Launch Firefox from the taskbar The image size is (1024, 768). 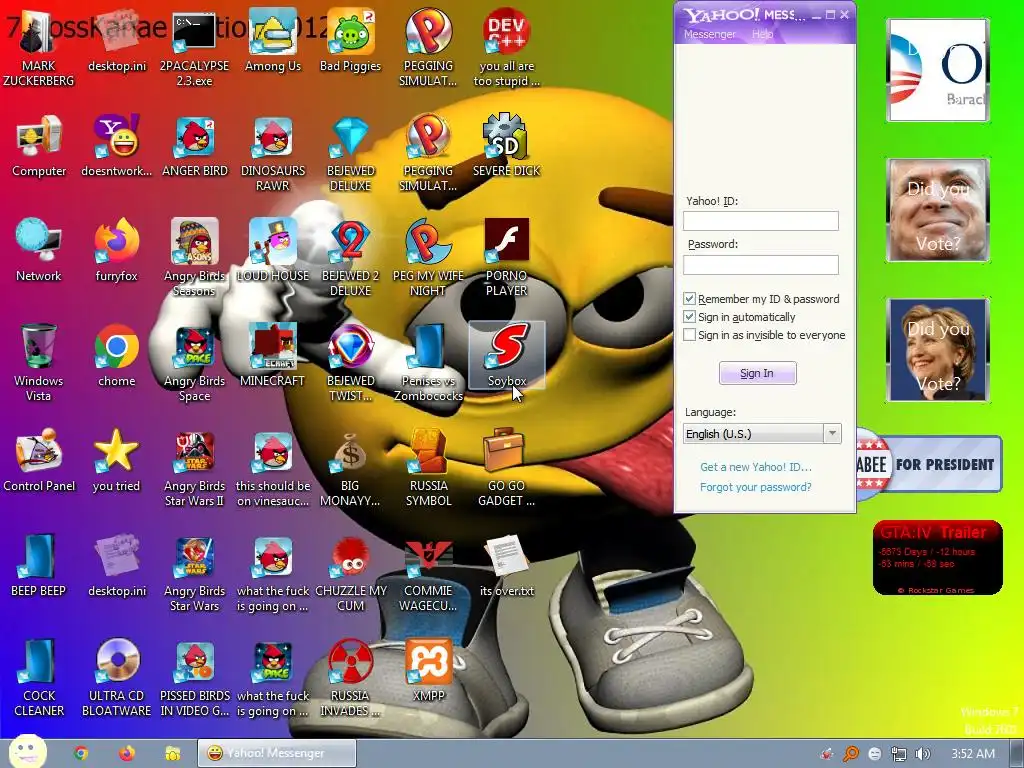pyautogui.click(x=127, y=754)
